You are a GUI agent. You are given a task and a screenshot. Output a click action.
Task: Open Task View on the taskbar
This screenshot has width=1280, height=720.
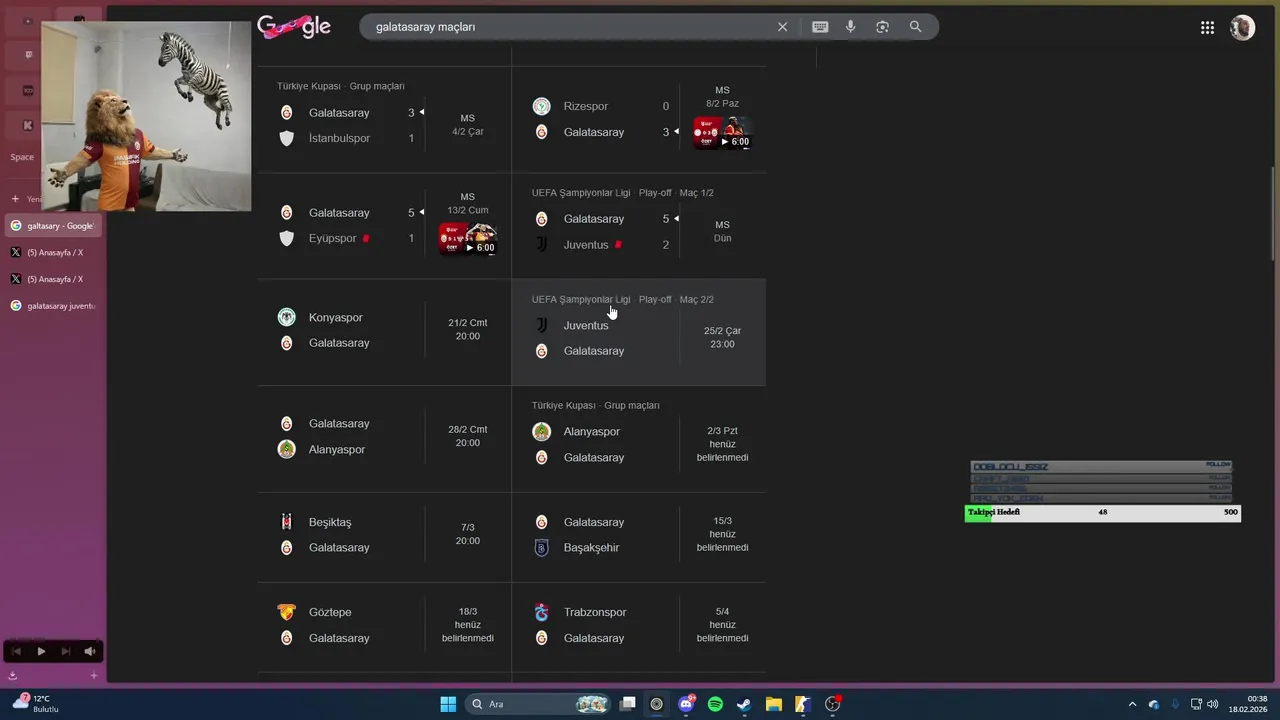click(627, 704)
